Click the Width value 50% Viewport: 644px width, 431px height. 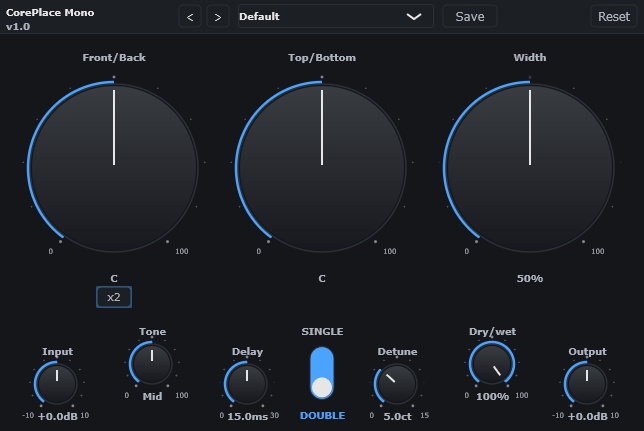point(530,279)
